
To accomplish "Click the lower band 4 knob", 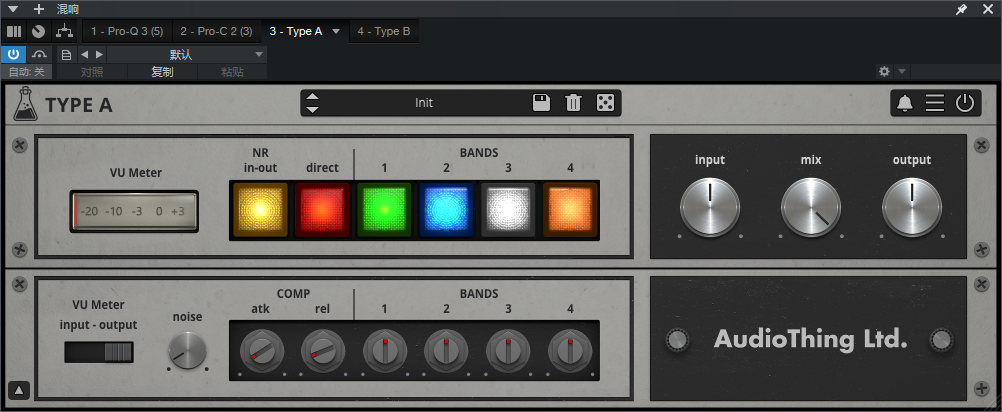I will (x=570, y=351).
